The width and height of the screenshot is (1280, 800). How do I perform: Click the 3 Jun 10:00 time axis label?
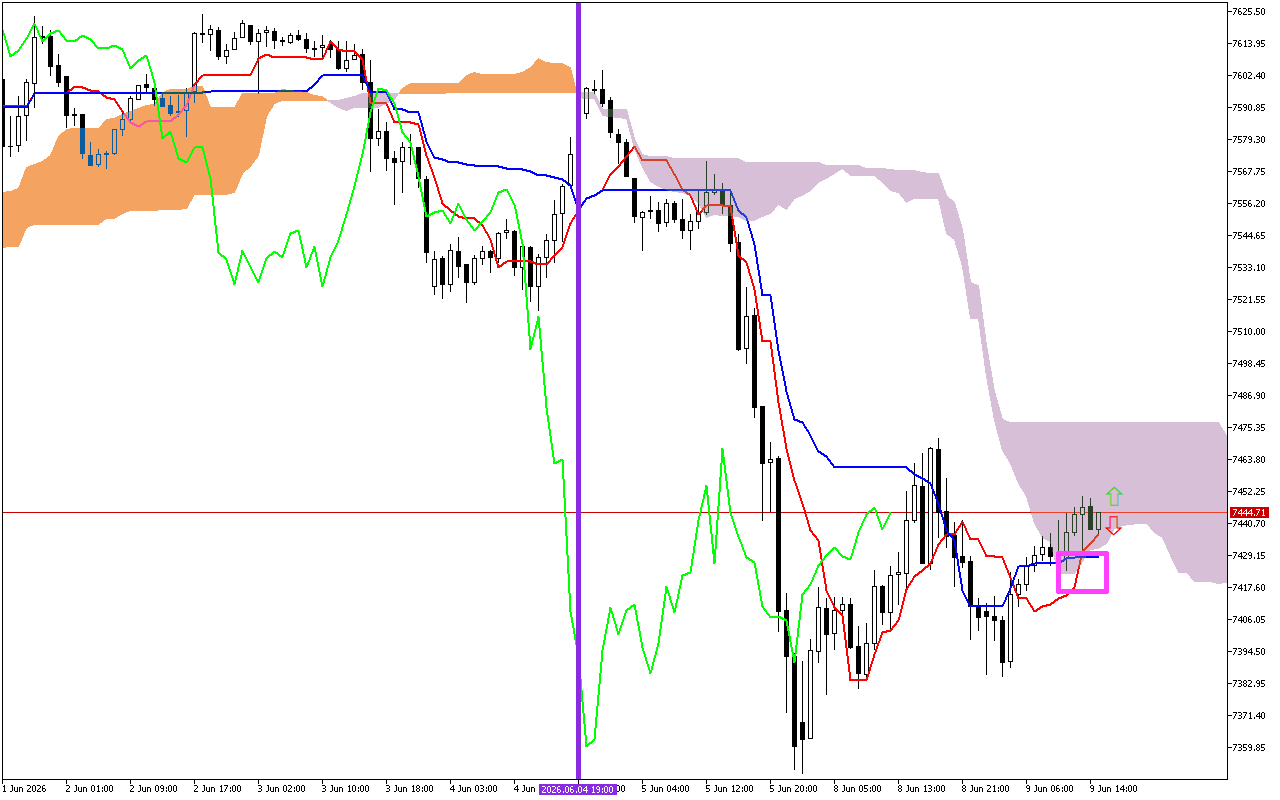(345, 789)
